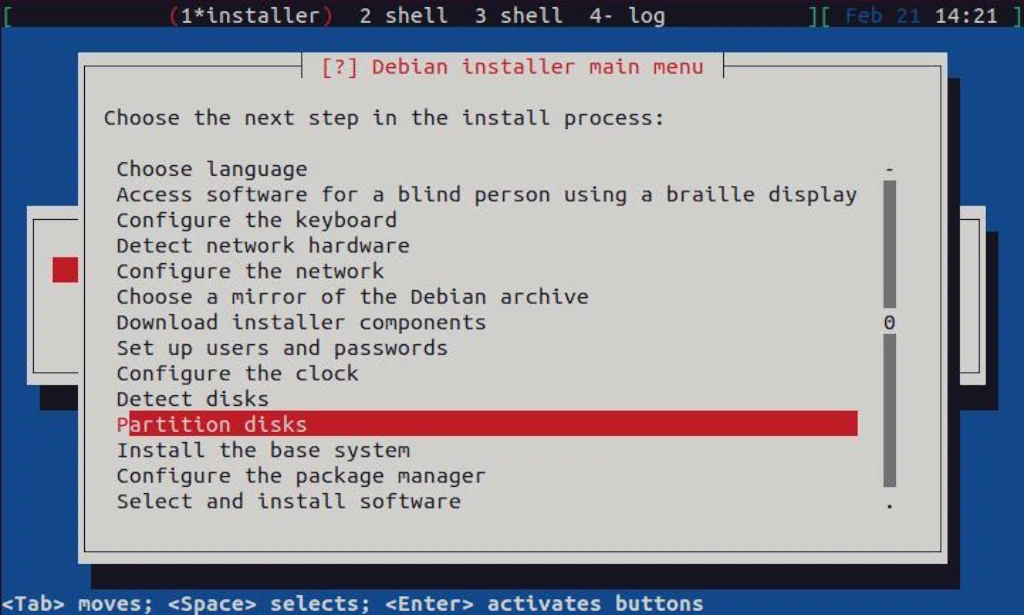Image resolution: width=1024 pixels, height=615 pixels.
Task: Select "Select and install software"
Action: point(287,501)
